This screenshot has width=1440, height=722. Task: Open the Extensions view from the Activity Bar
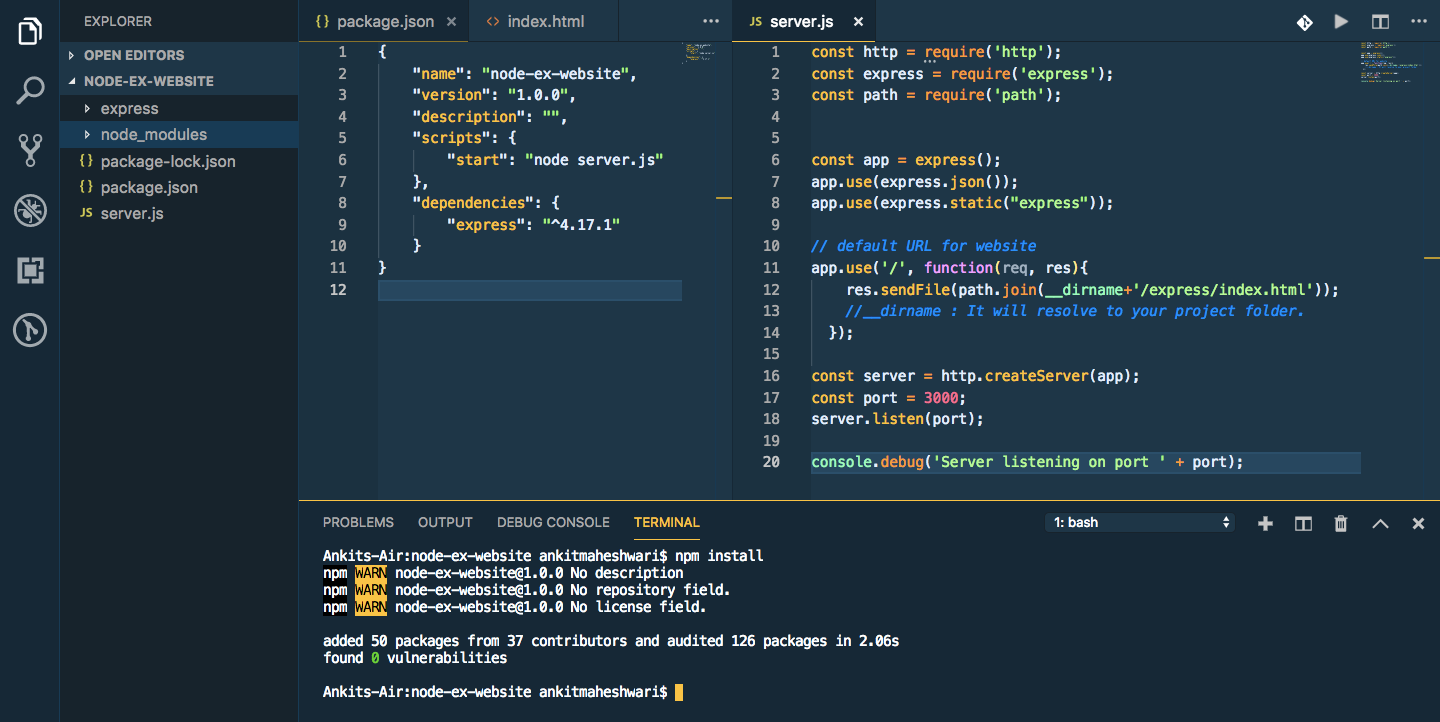click(x=29, y=270)
